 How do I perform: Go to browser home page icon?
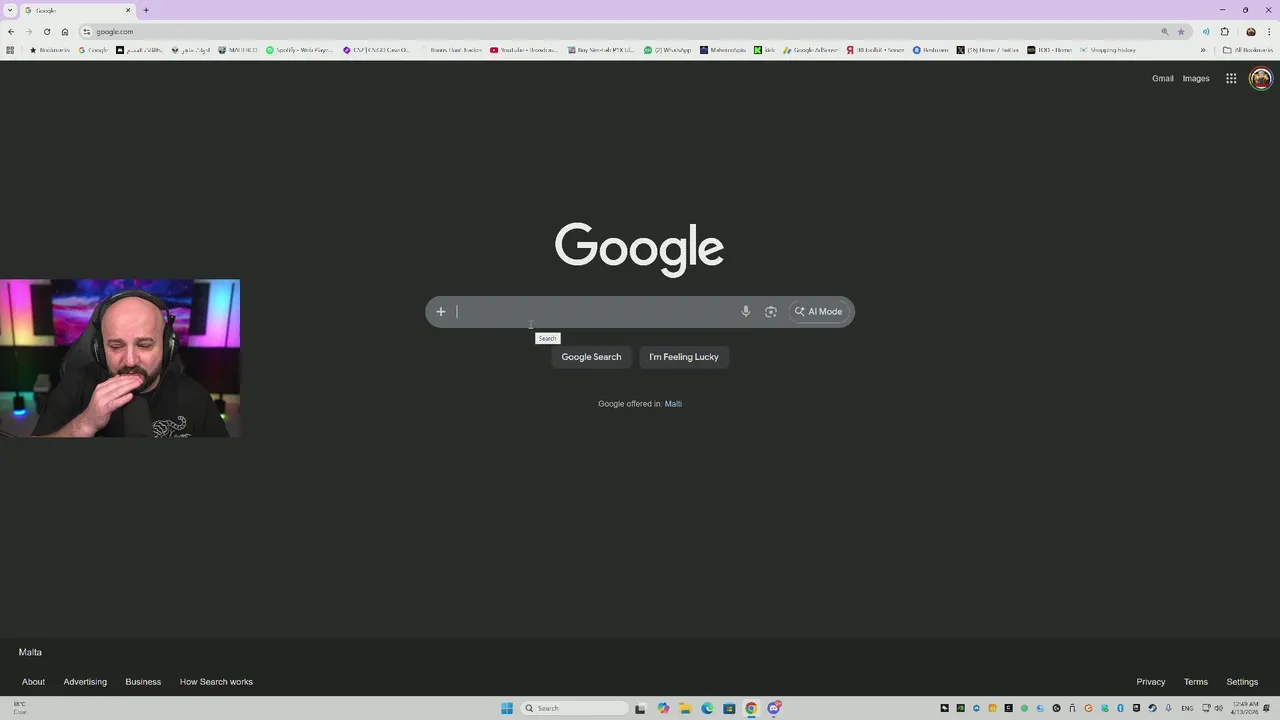click(x=65, y=31)
